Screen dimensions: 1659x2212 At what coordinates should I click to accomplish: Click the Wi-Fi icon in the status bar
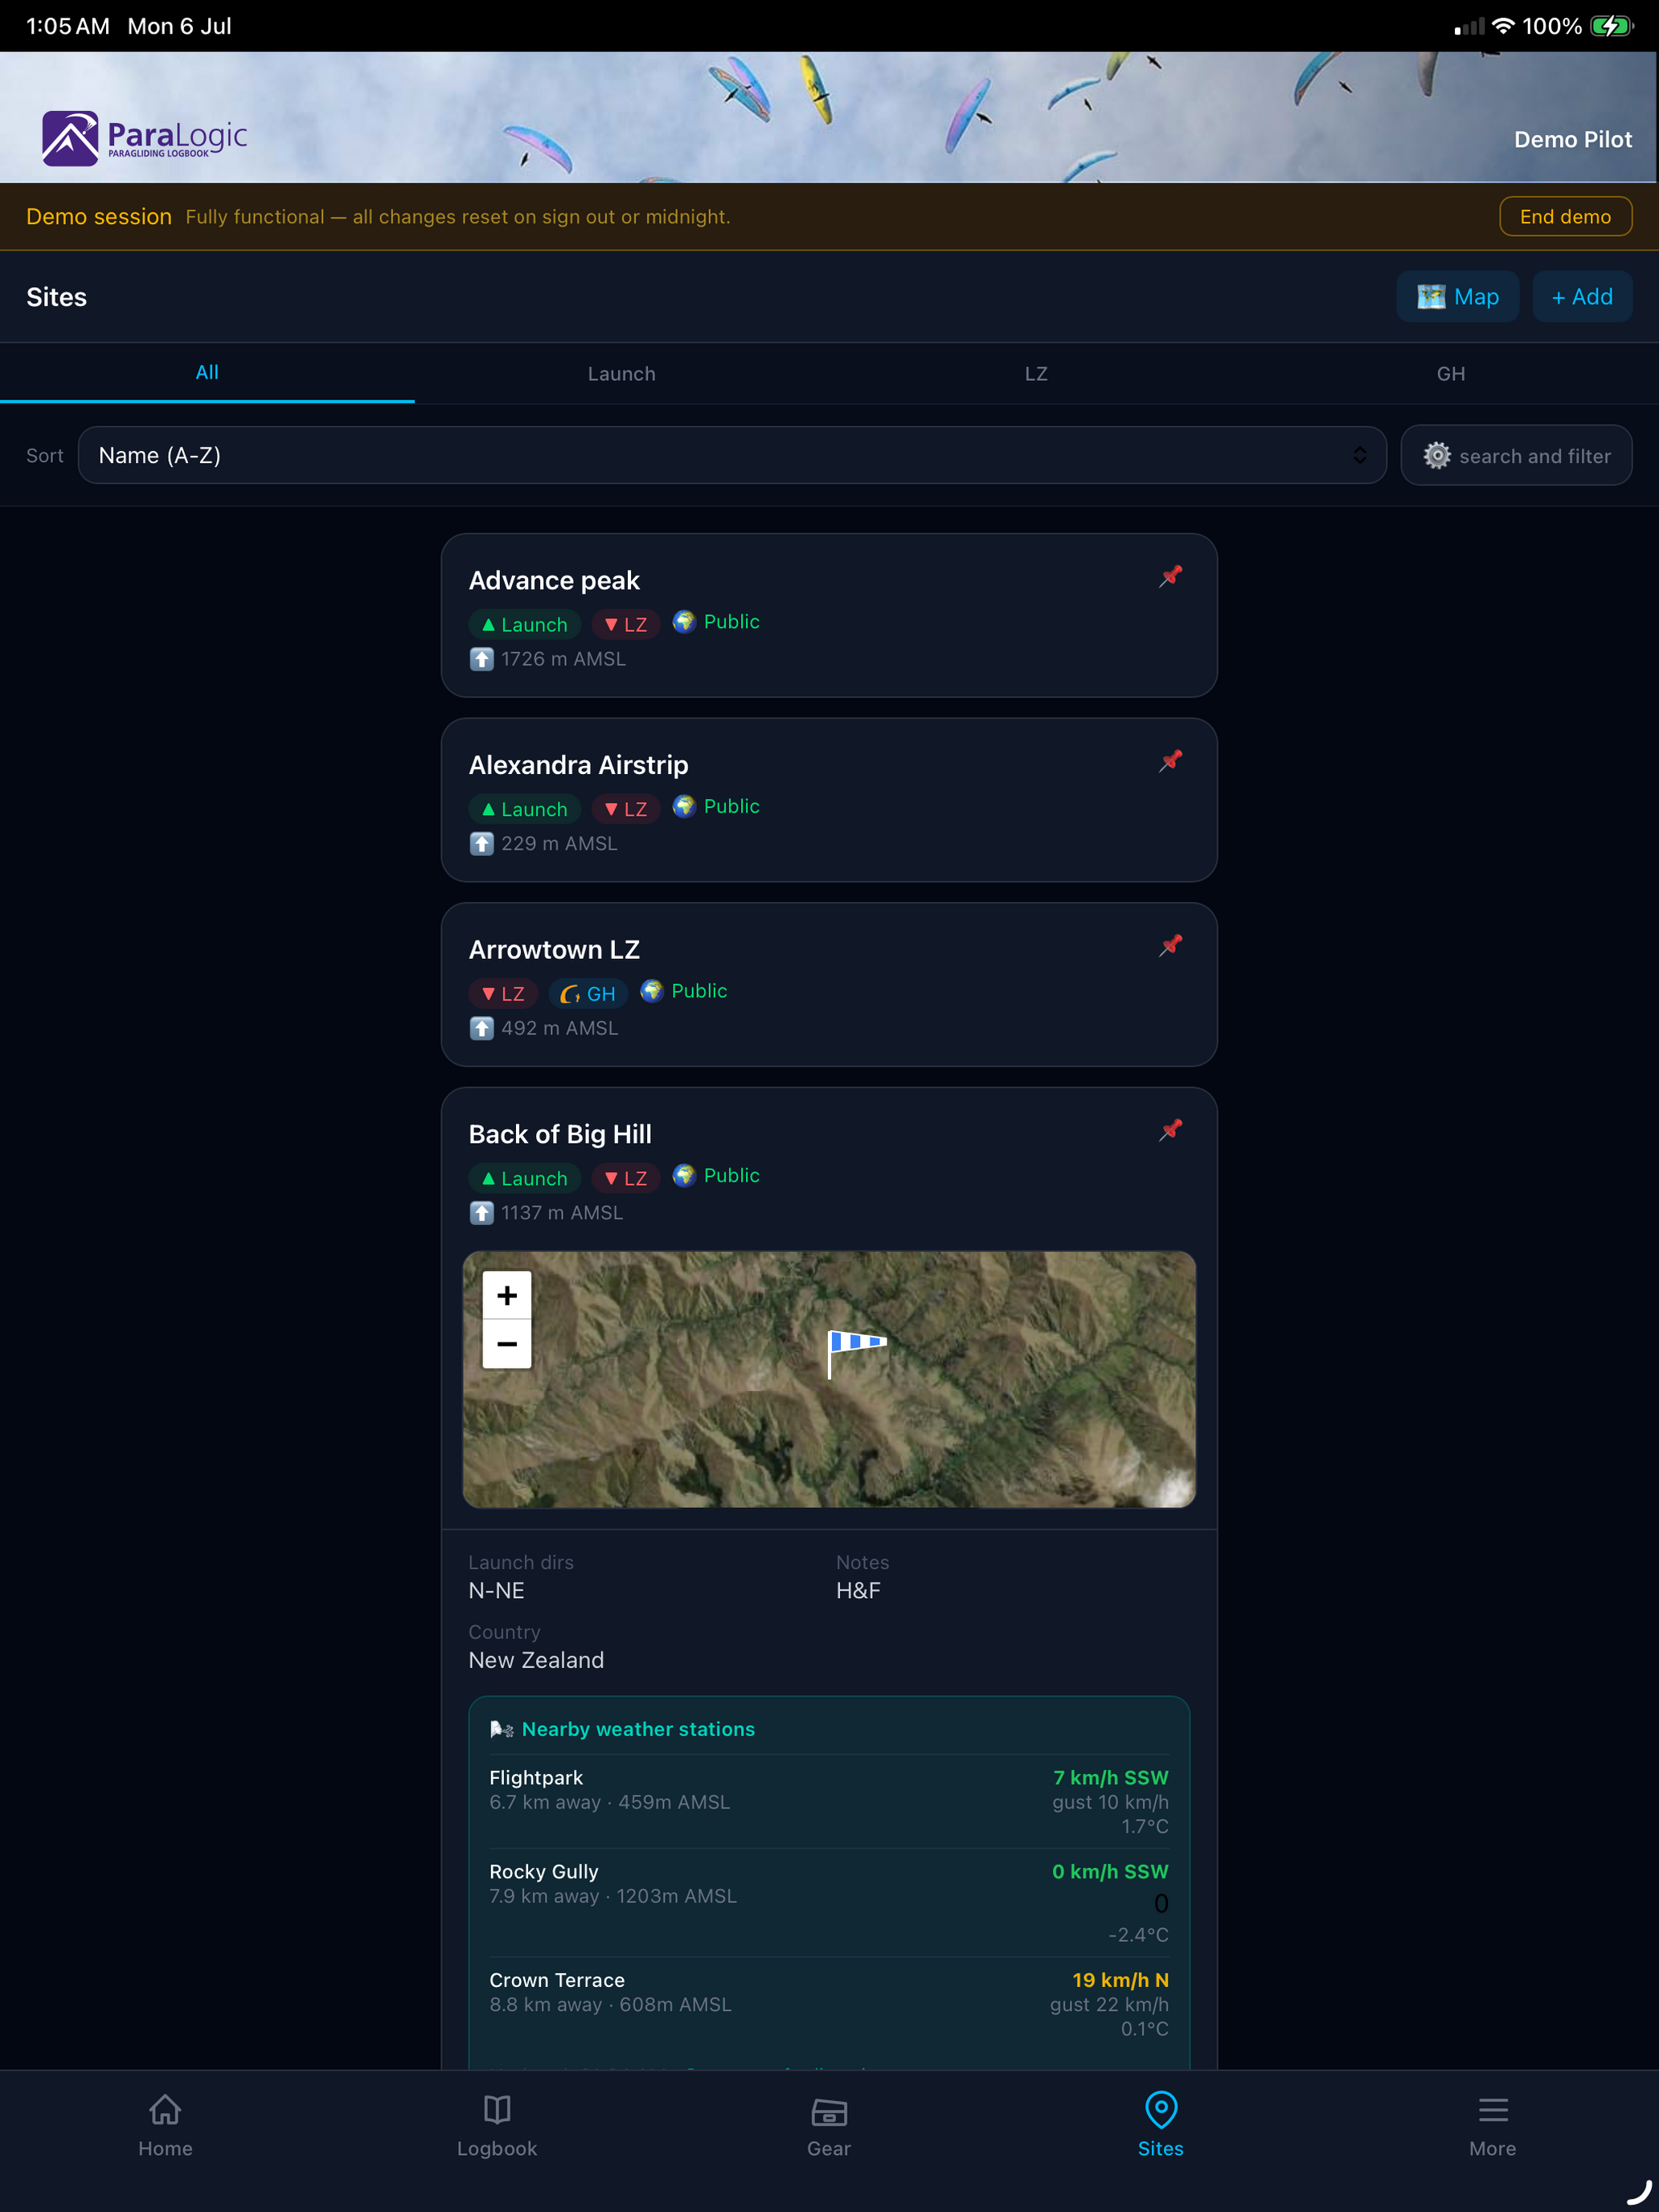(x=1503, y=26)
